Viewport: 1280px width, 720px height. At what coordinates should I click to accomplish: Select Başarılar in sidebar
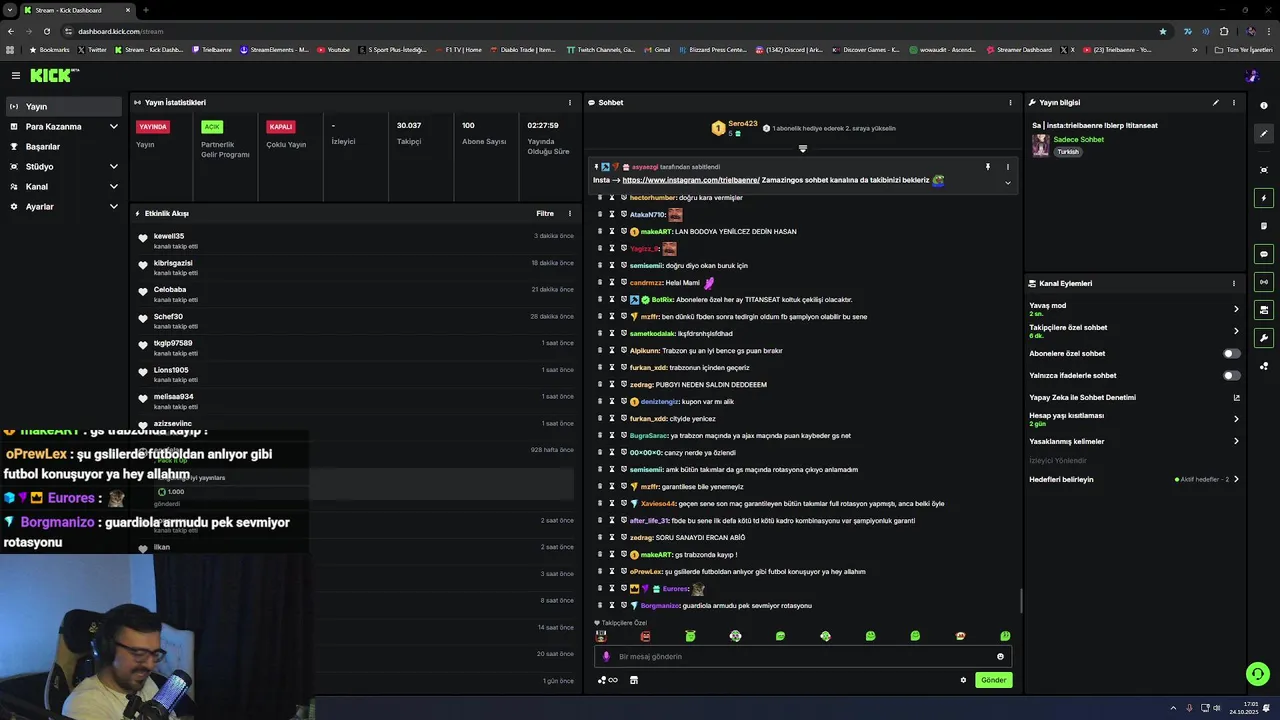click(x=63, y=146)
